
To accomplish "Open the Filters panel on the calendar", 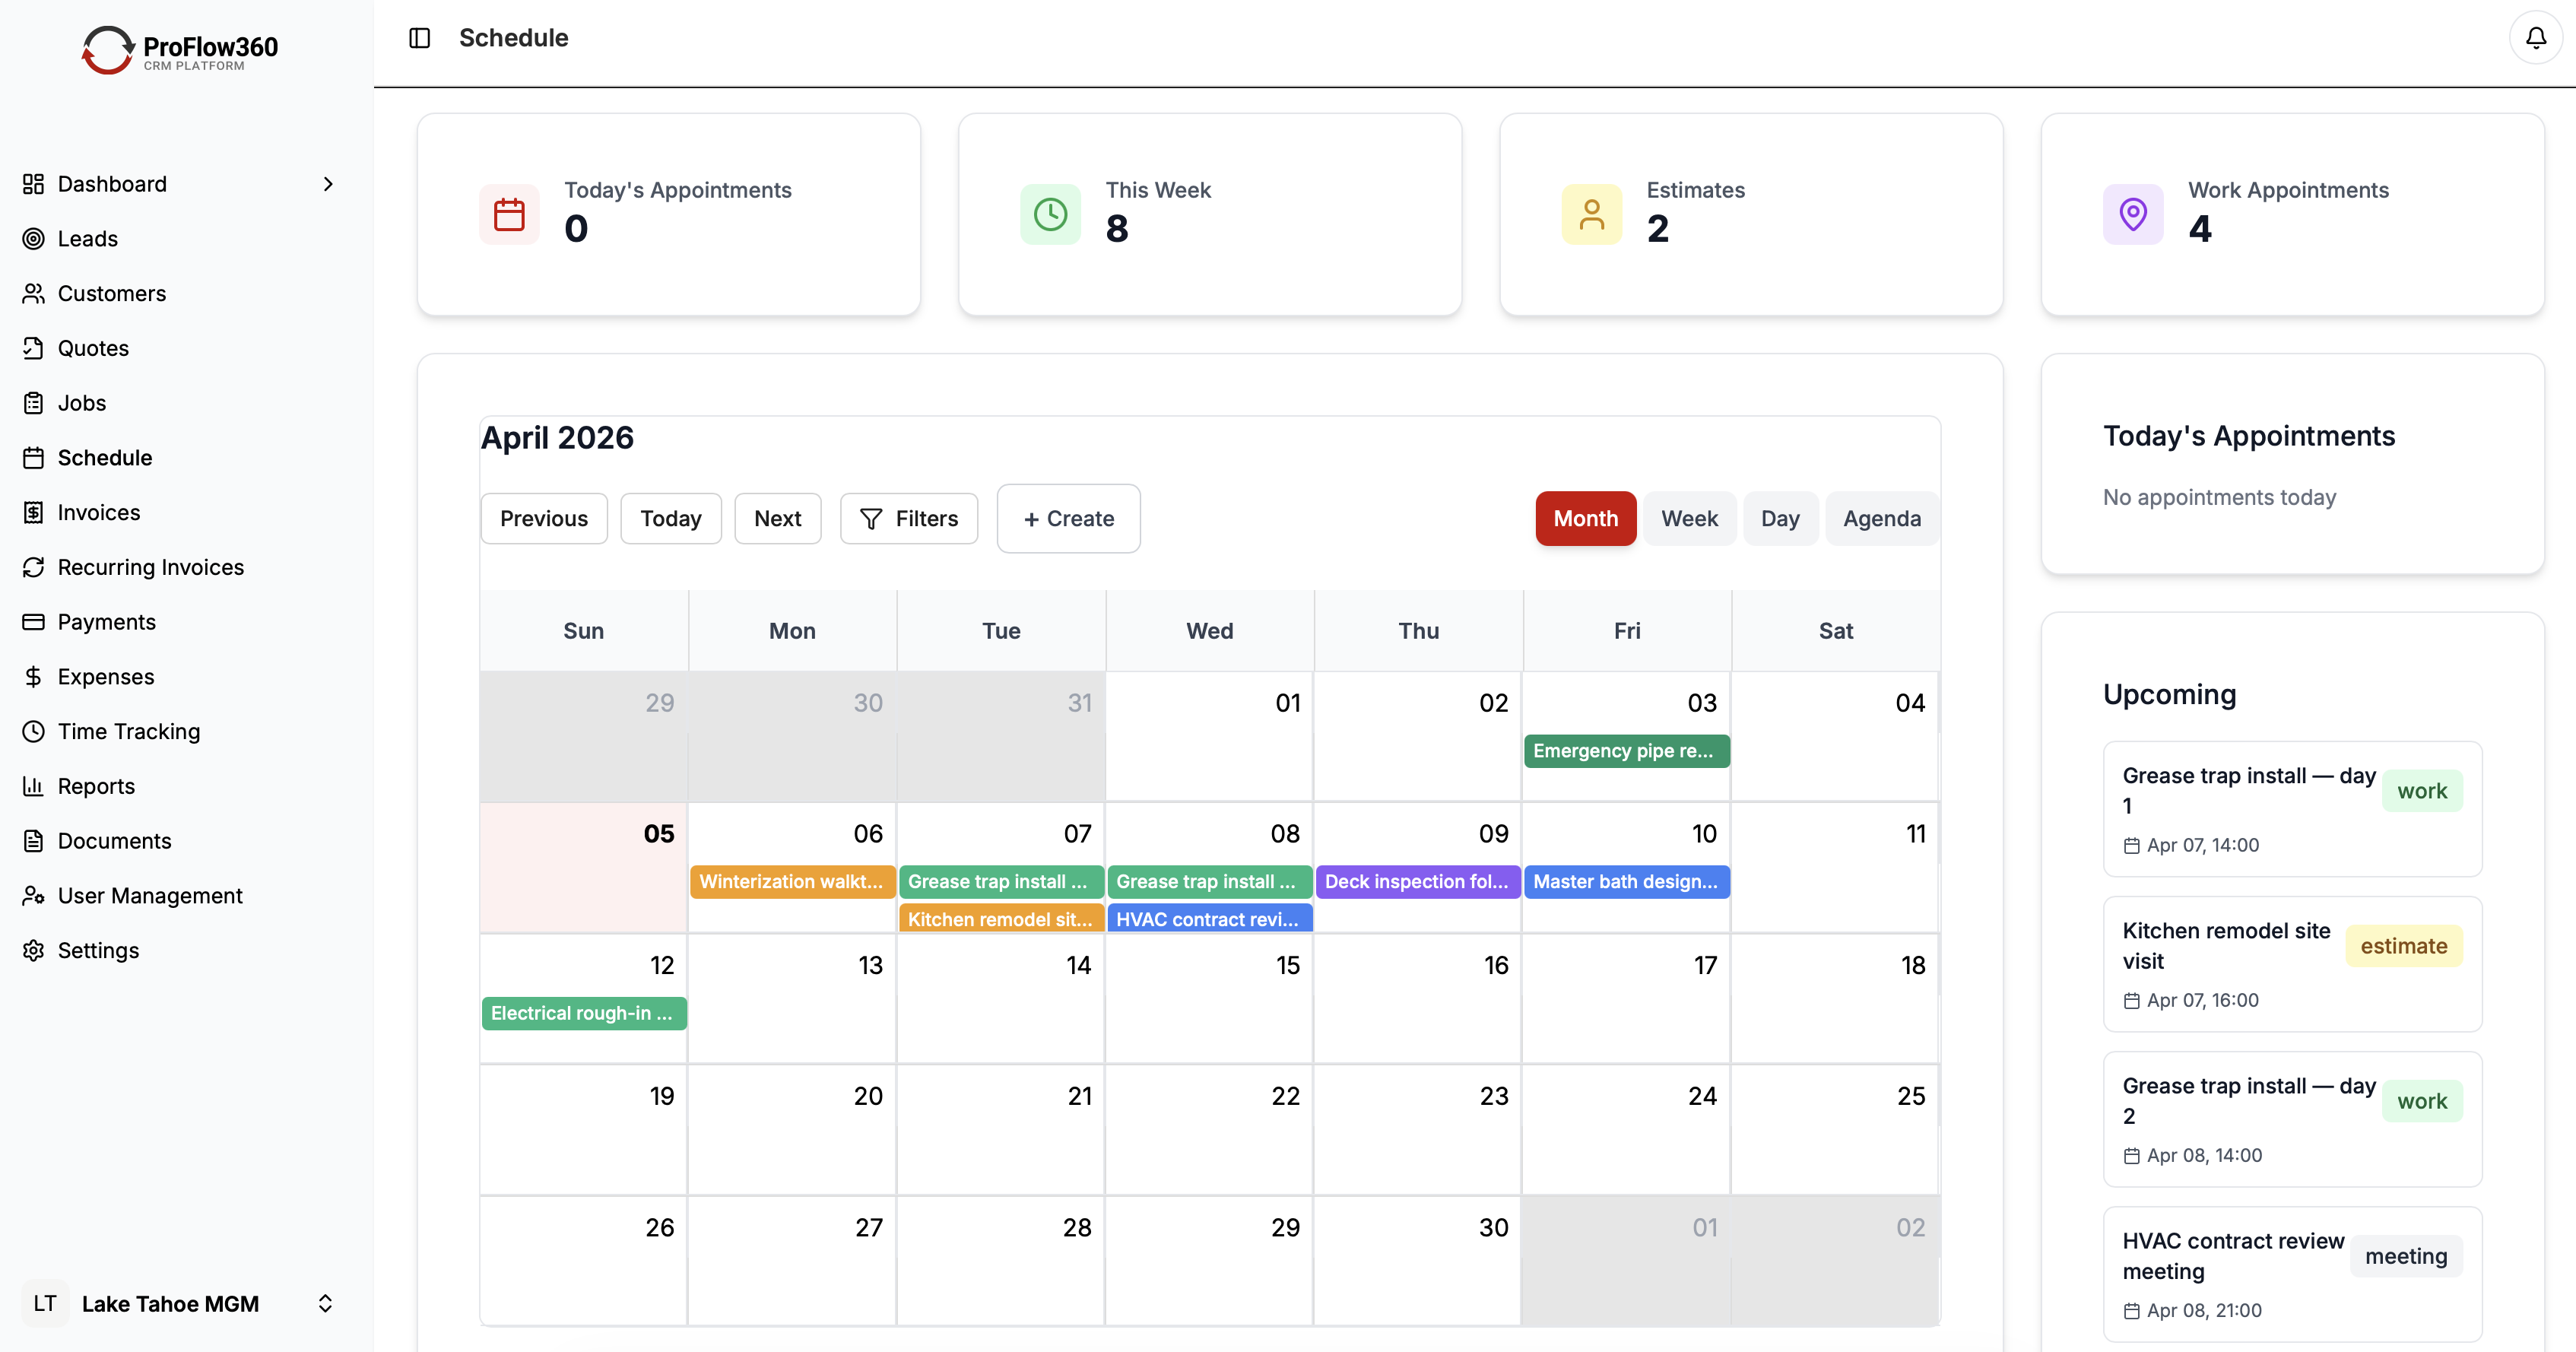I will pyautogui.click(x=908, y=518).
